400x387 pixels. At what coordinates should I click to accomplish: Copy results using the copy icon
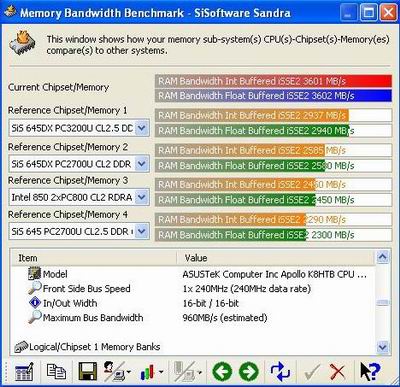[x=56, y=371]
